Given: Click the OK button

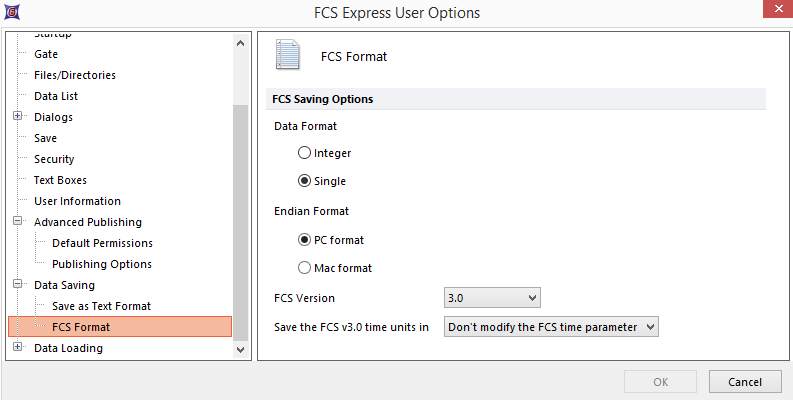Looking at the screenshot, I should click(660, 382).
